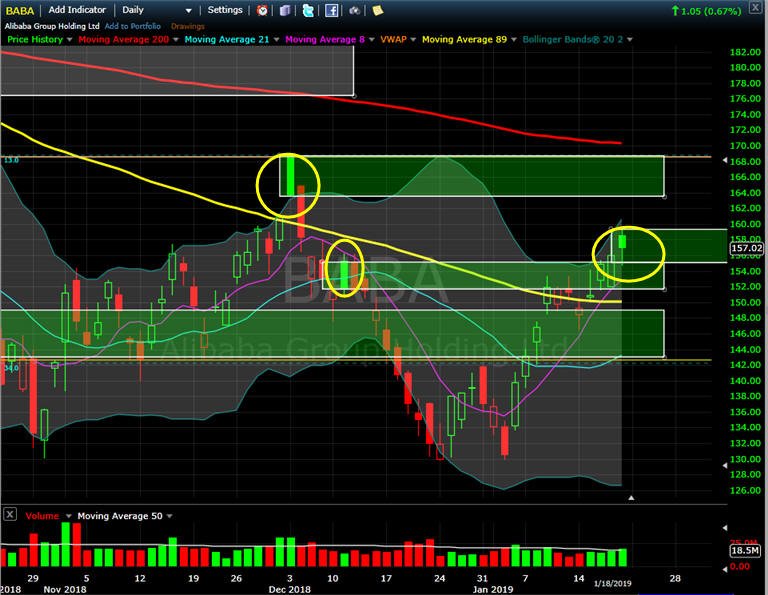Open Bollinger Bands 20 2 options arrow
The height and width of the screenshot is (595, 768).
630,40
